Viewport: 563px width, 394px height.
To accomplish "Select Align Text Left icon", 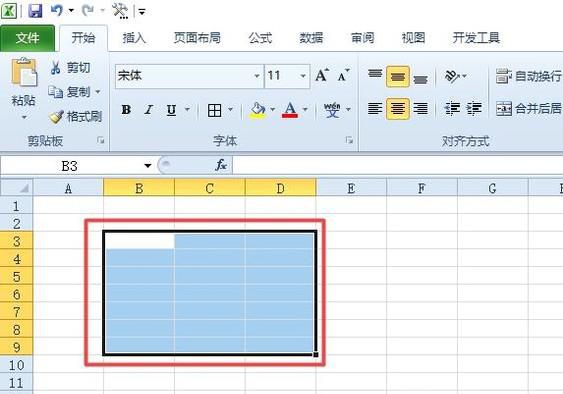I will [x=375, y=108].
